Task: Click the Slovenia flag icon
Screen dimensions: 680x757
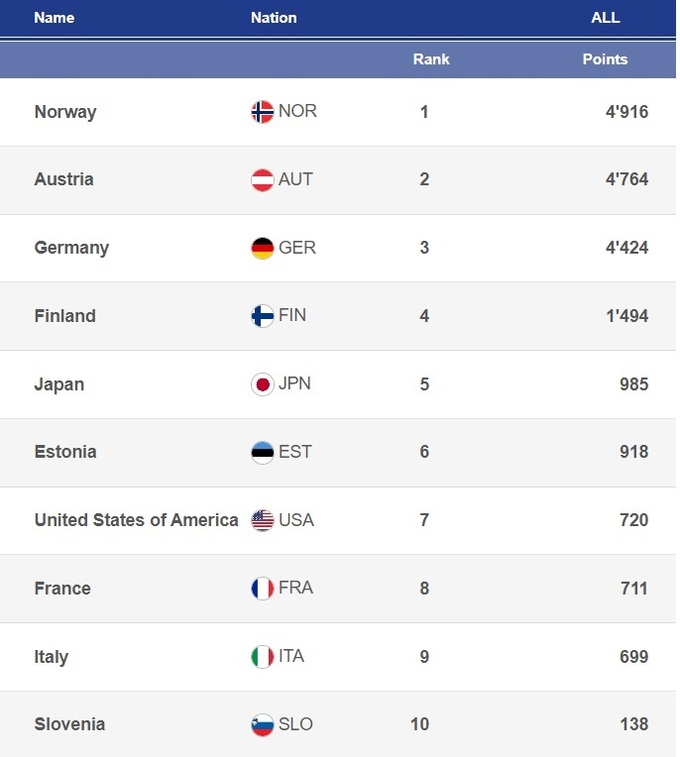Action: [x=262, y=725]
